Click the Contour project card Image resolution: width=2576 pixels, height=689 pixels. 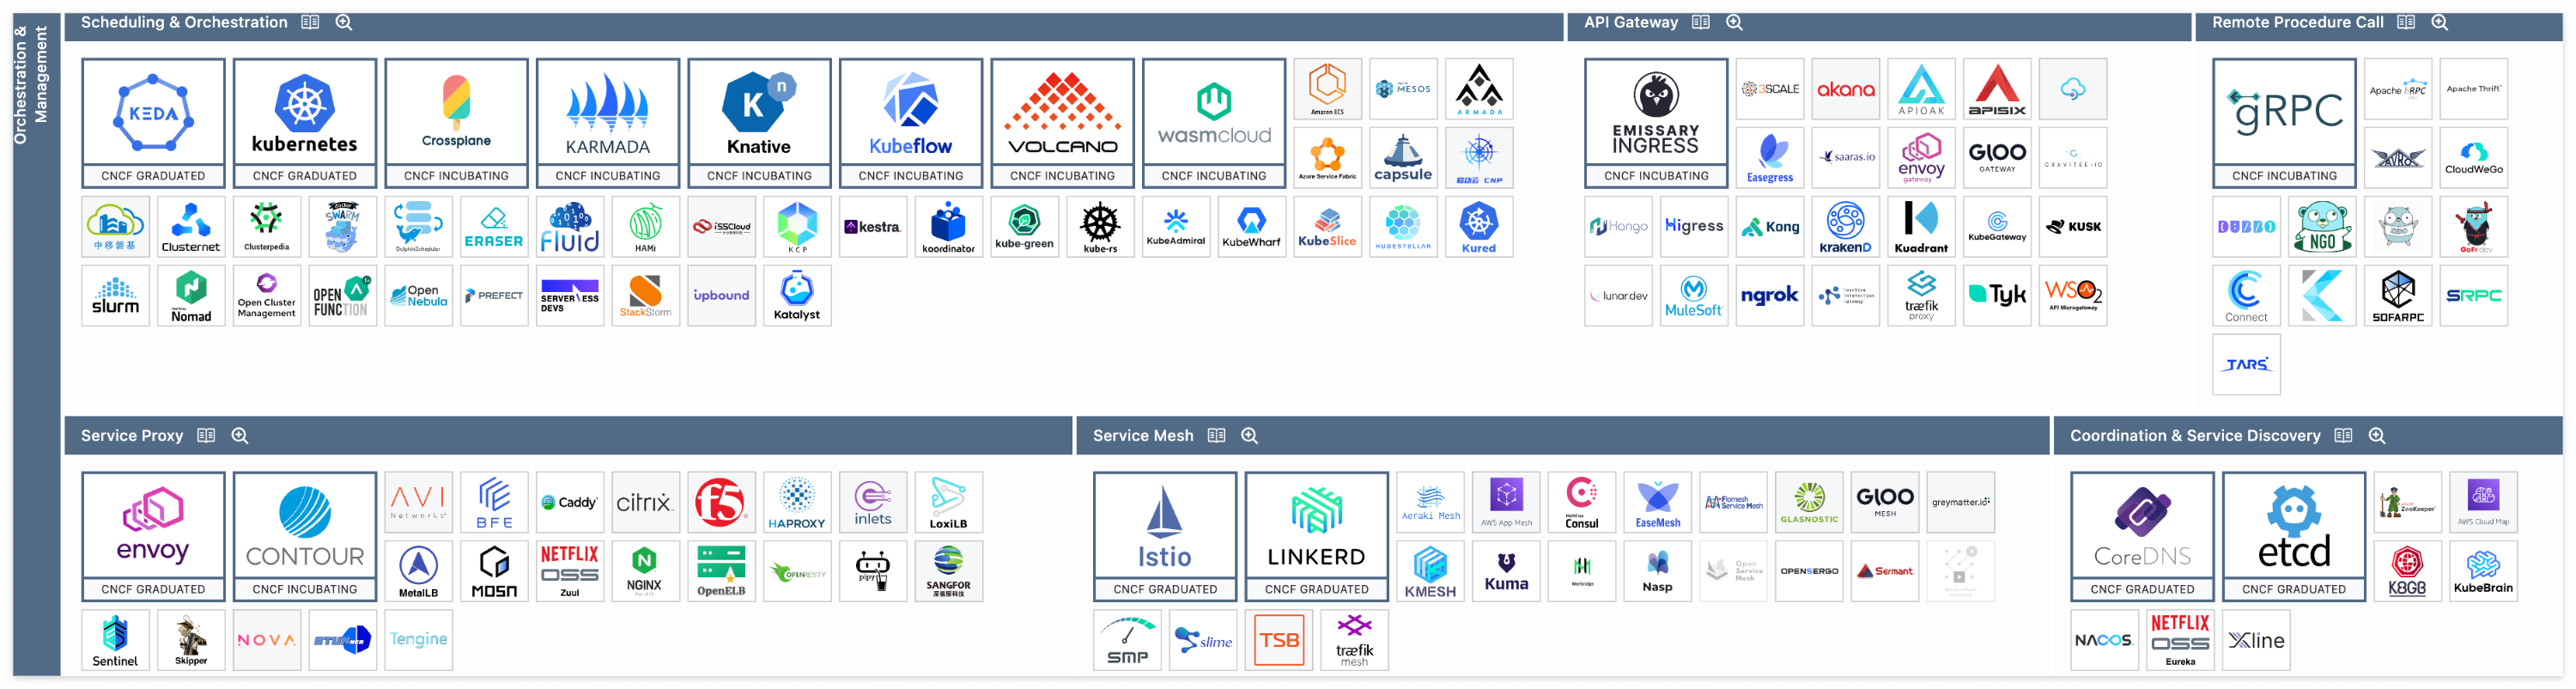tap(305, 537)
